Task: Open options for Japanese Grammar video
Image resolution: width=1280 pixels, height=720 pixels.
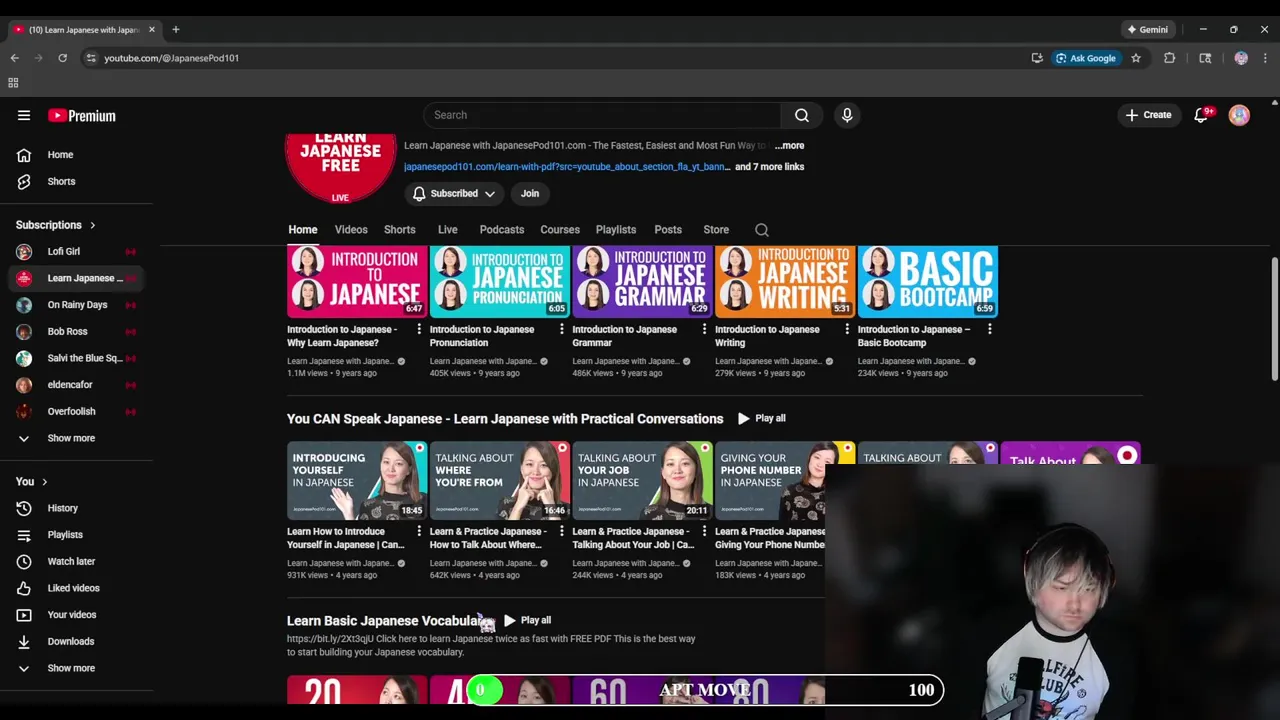Action: coord(704,329)
